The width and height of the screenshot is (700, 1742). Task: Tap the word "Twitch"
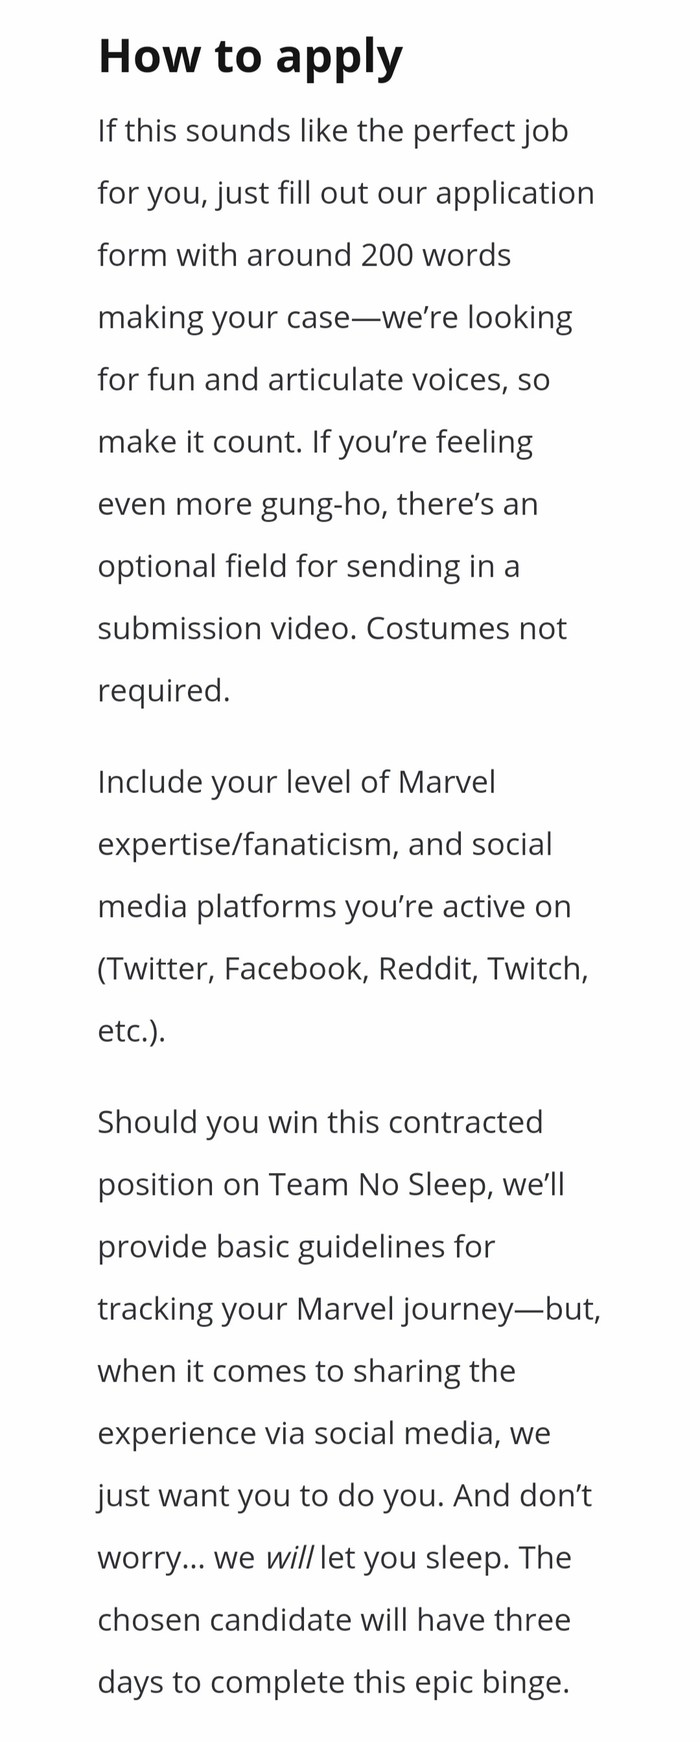coord(535,969)
